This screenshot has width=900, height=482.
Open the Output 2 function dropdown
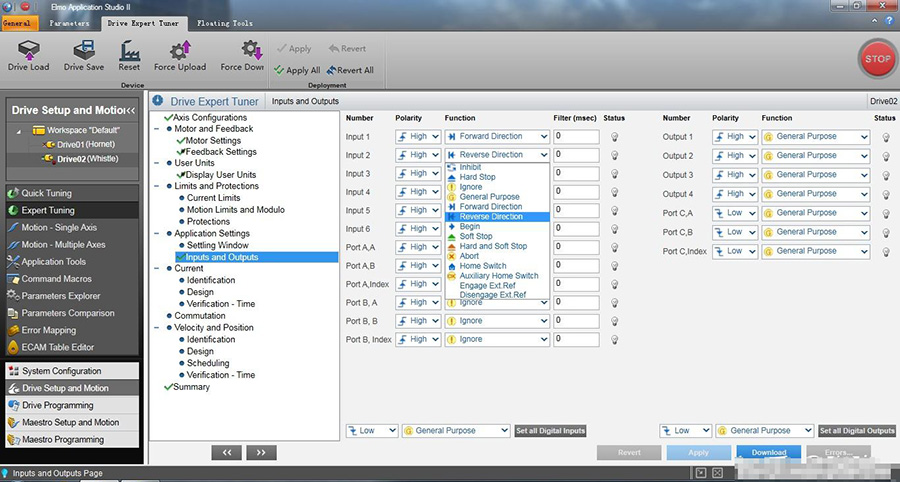pos(815,156)
